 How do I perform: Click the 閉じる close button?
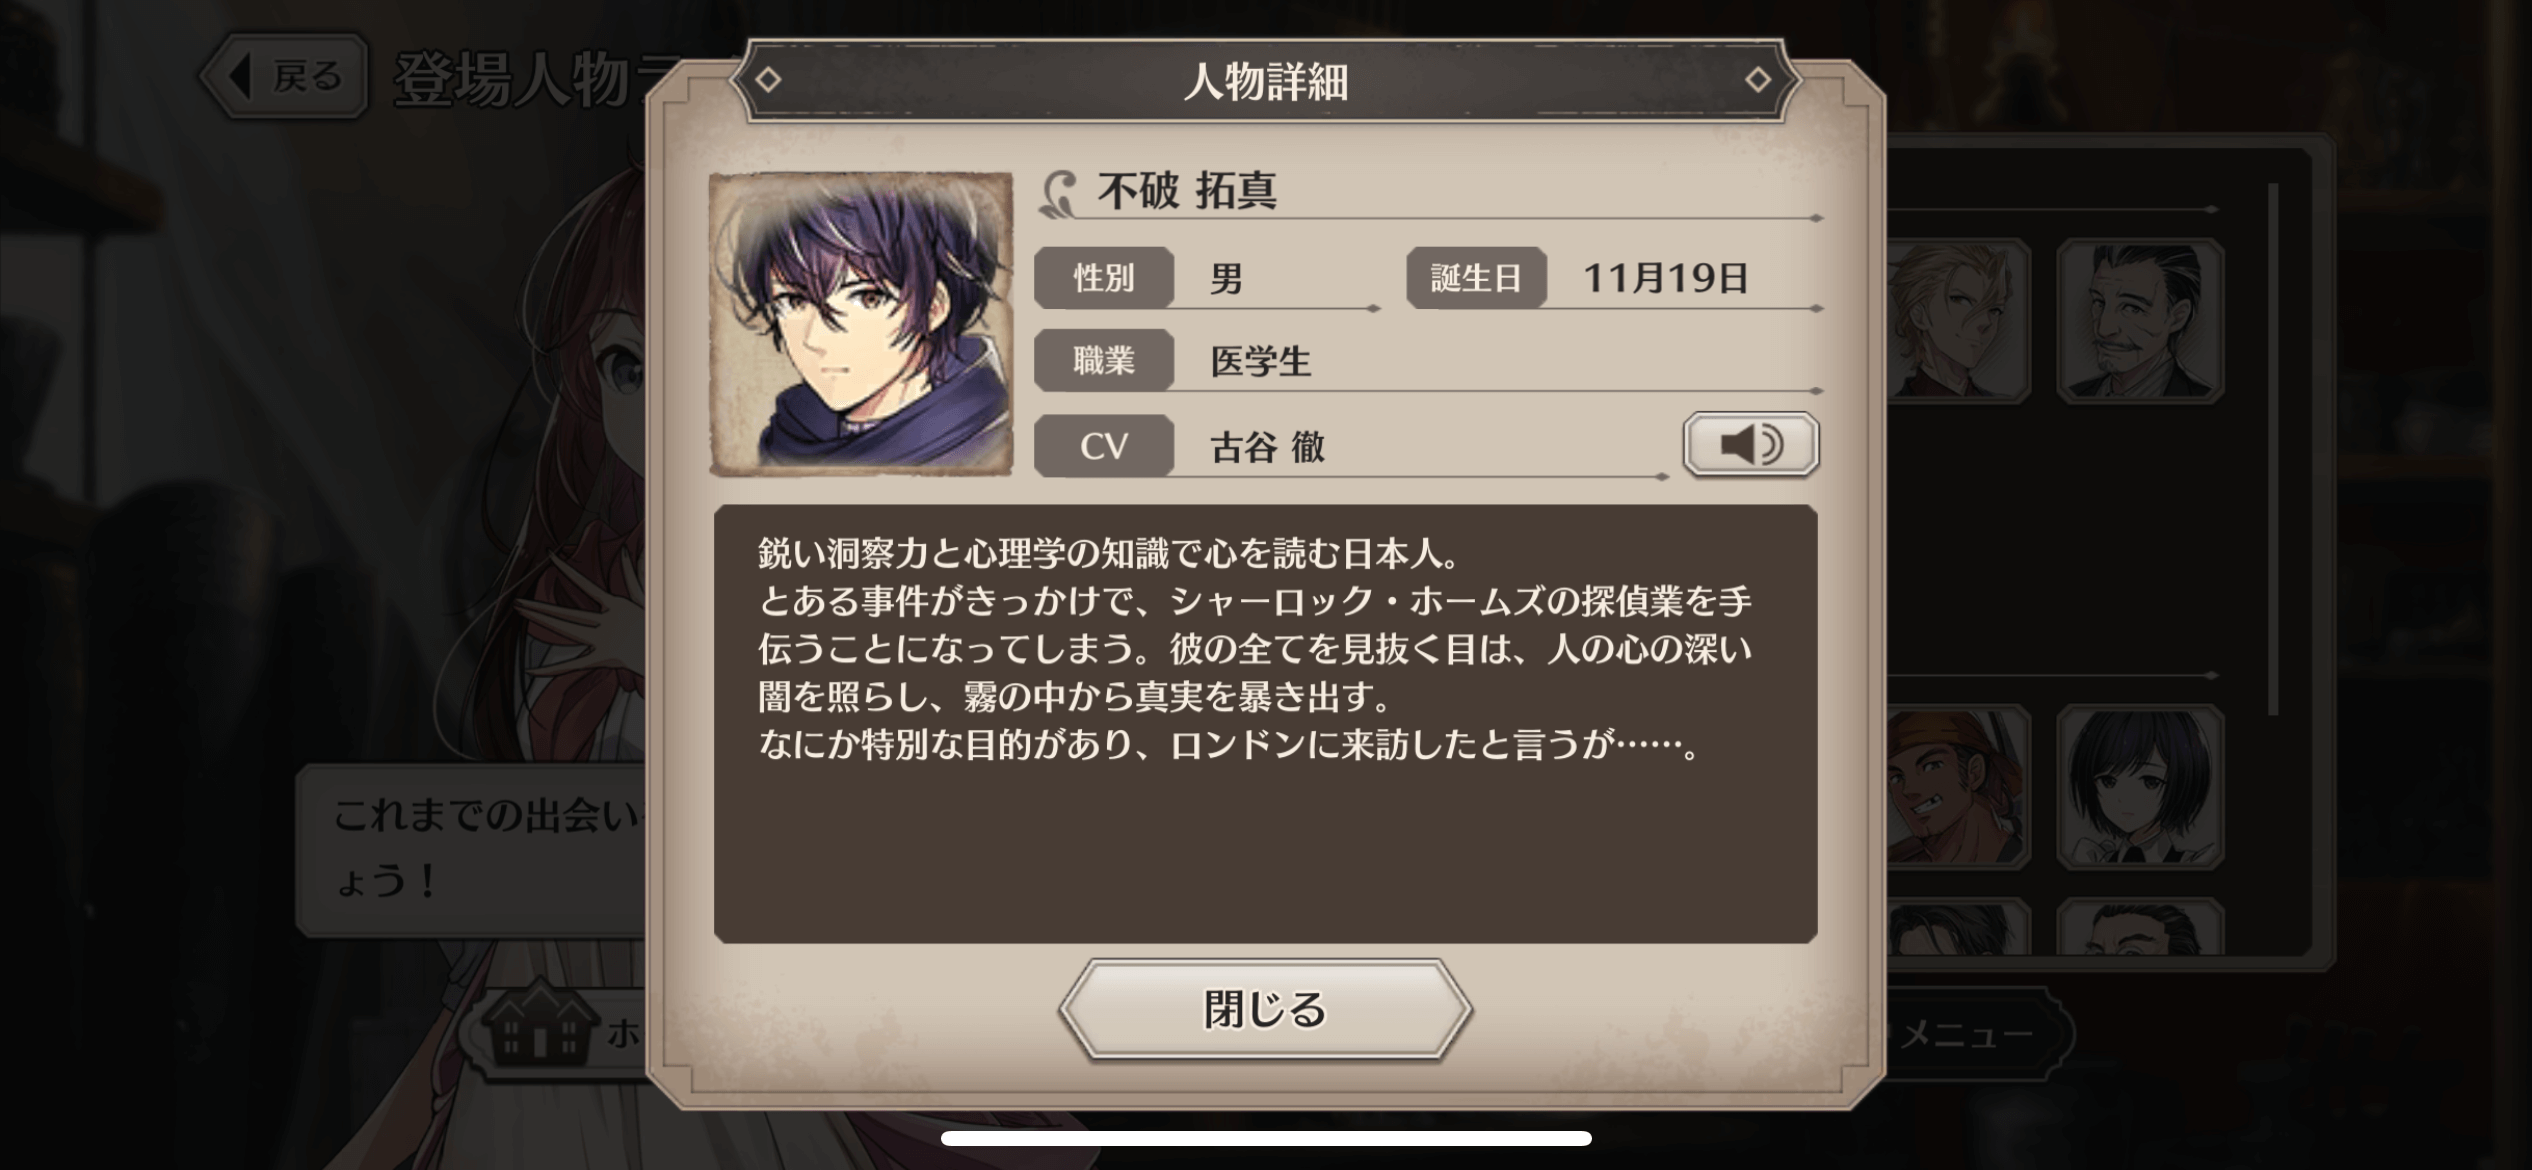coord(1265,1008)
